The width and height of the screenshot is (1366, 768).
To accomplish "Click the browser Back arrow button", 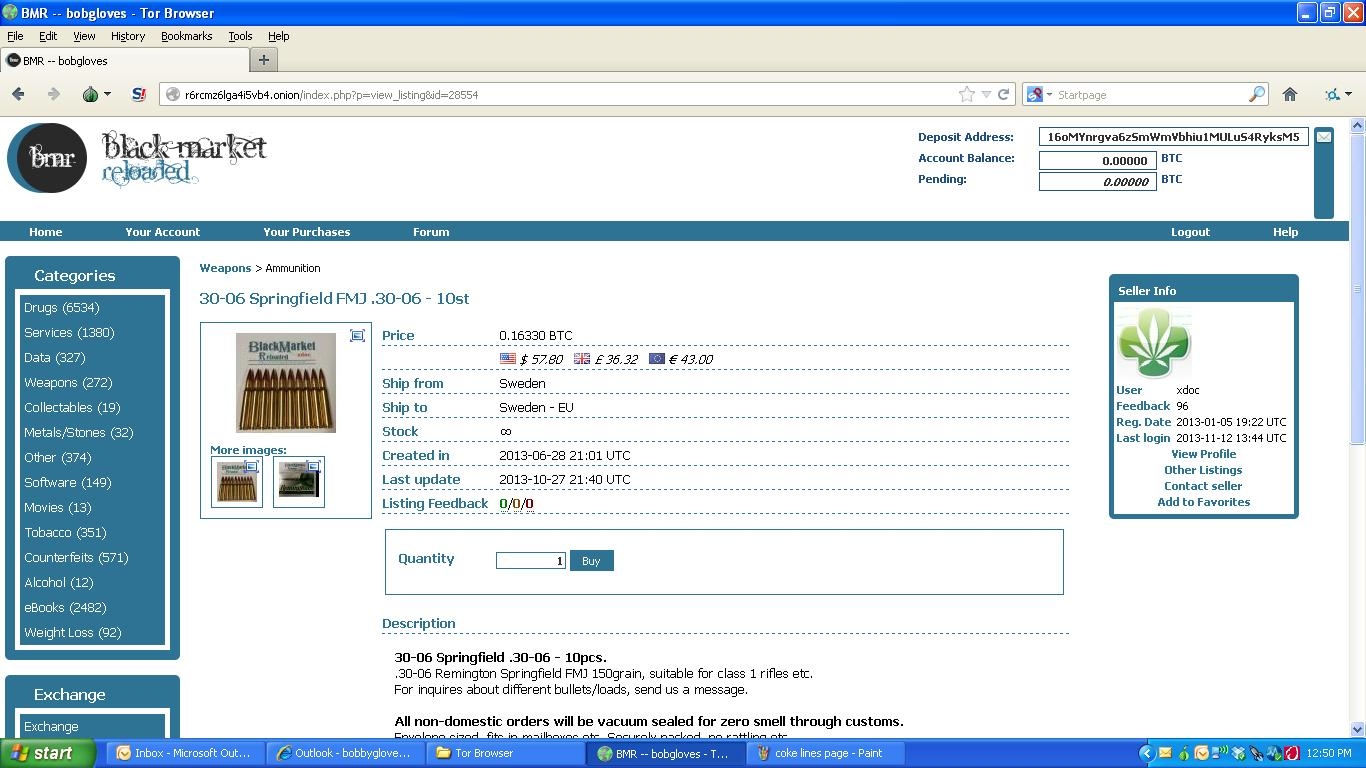I will (18, 94).
